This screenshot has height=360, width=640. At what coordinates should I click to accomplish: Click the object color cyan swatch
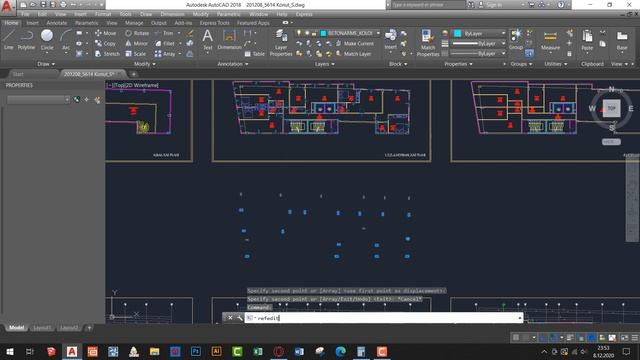(x=458, y=33)
